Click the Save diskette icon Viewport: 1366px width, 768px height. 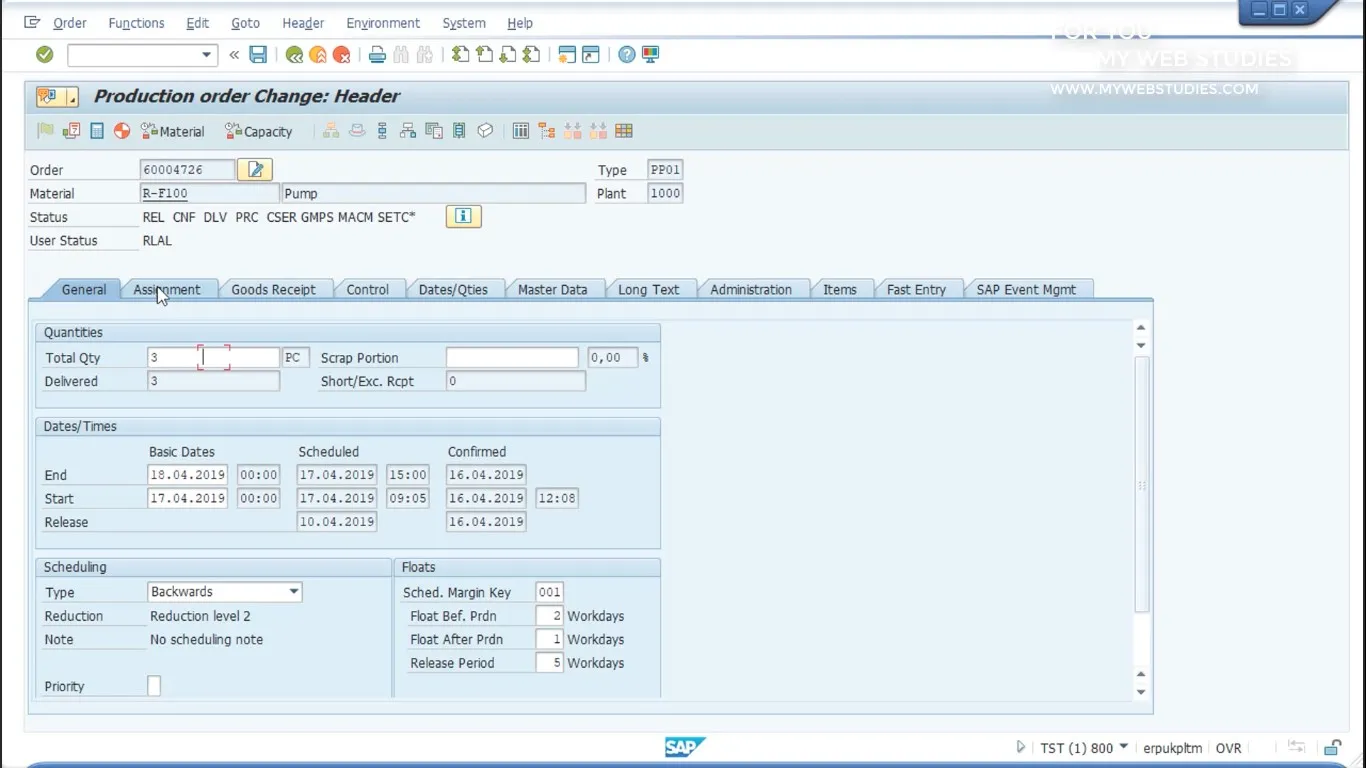[x=258, y=54]
